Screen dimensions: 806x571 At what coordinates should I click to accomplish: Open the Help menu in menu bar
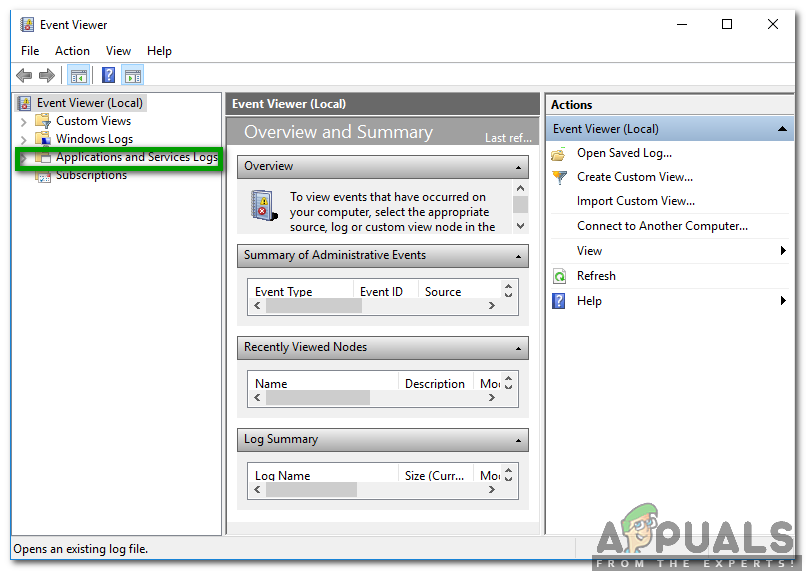point(159,51)
